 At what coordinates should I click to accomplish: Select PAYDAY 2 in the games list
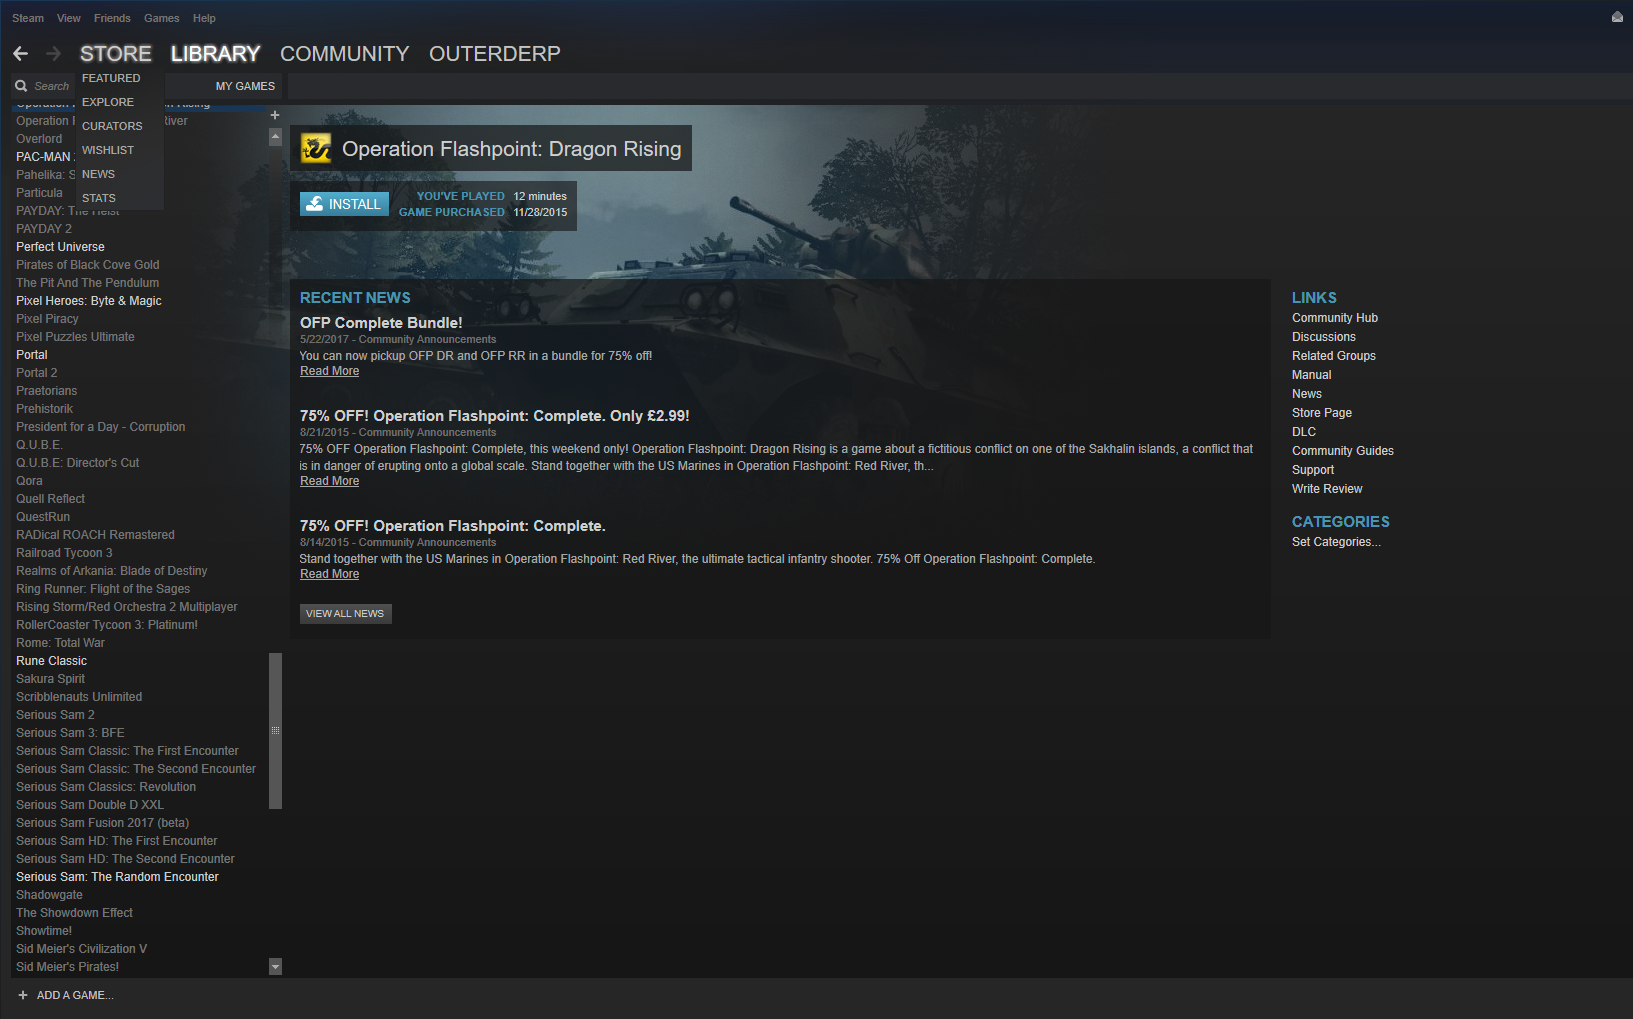44,229
